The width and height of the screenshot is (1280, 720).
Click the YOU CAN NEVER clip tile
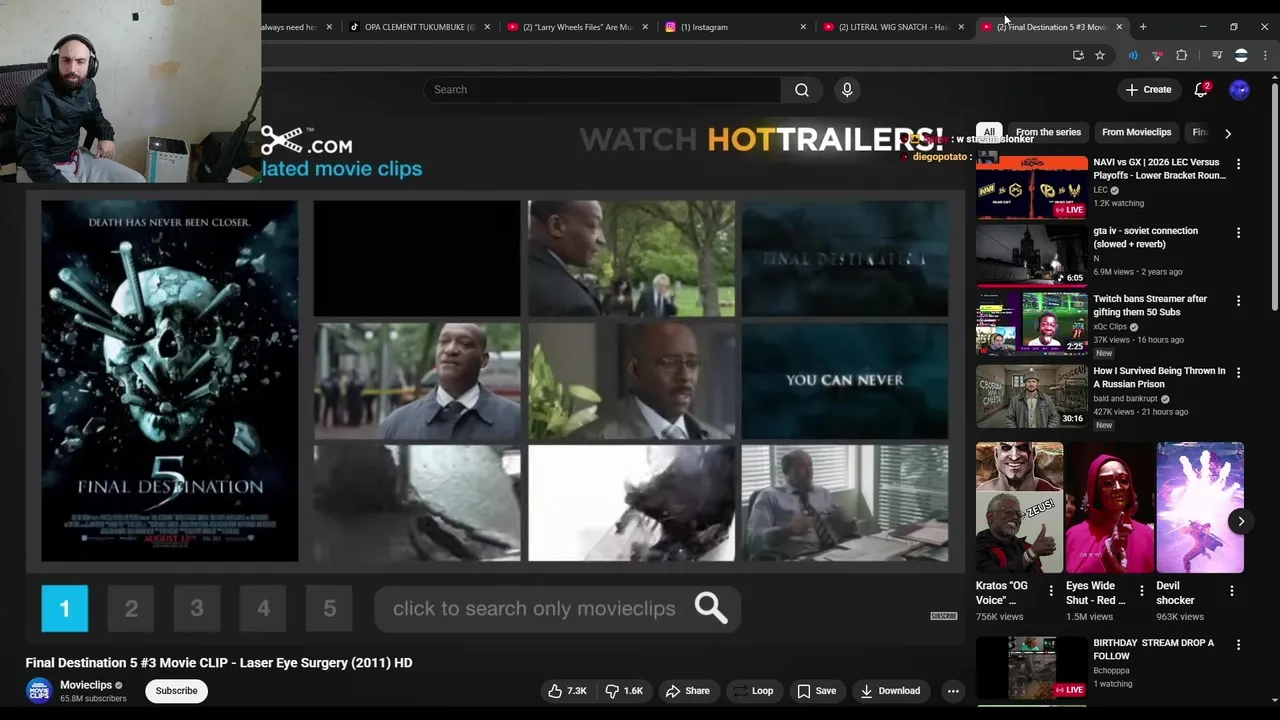[x=845, y=381]
